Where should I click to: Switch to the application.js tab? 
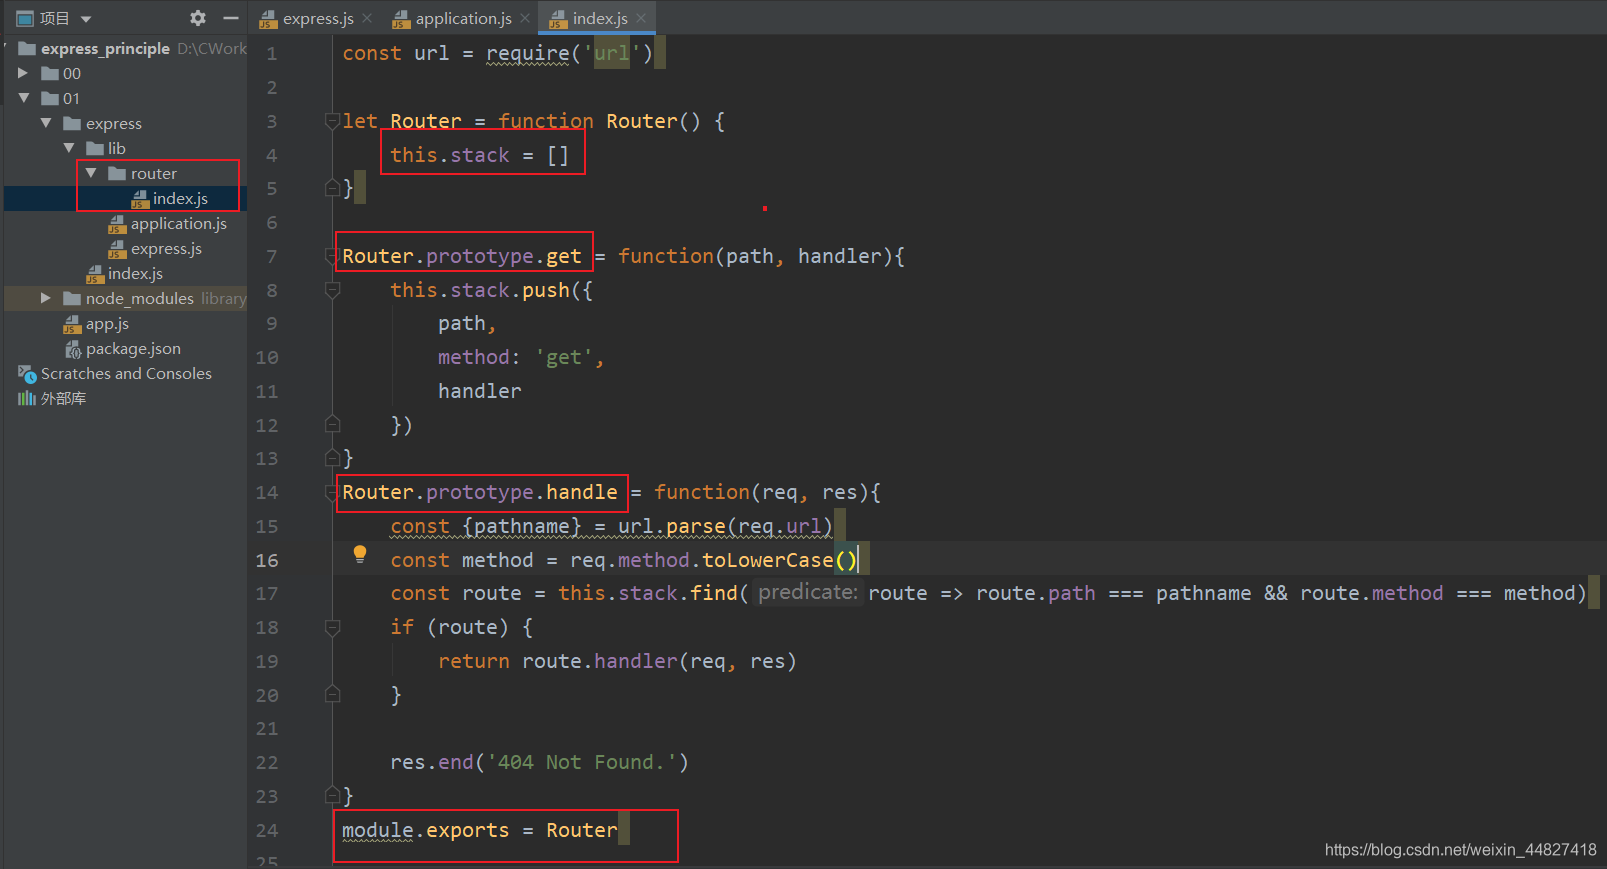(x=463, y=18)
